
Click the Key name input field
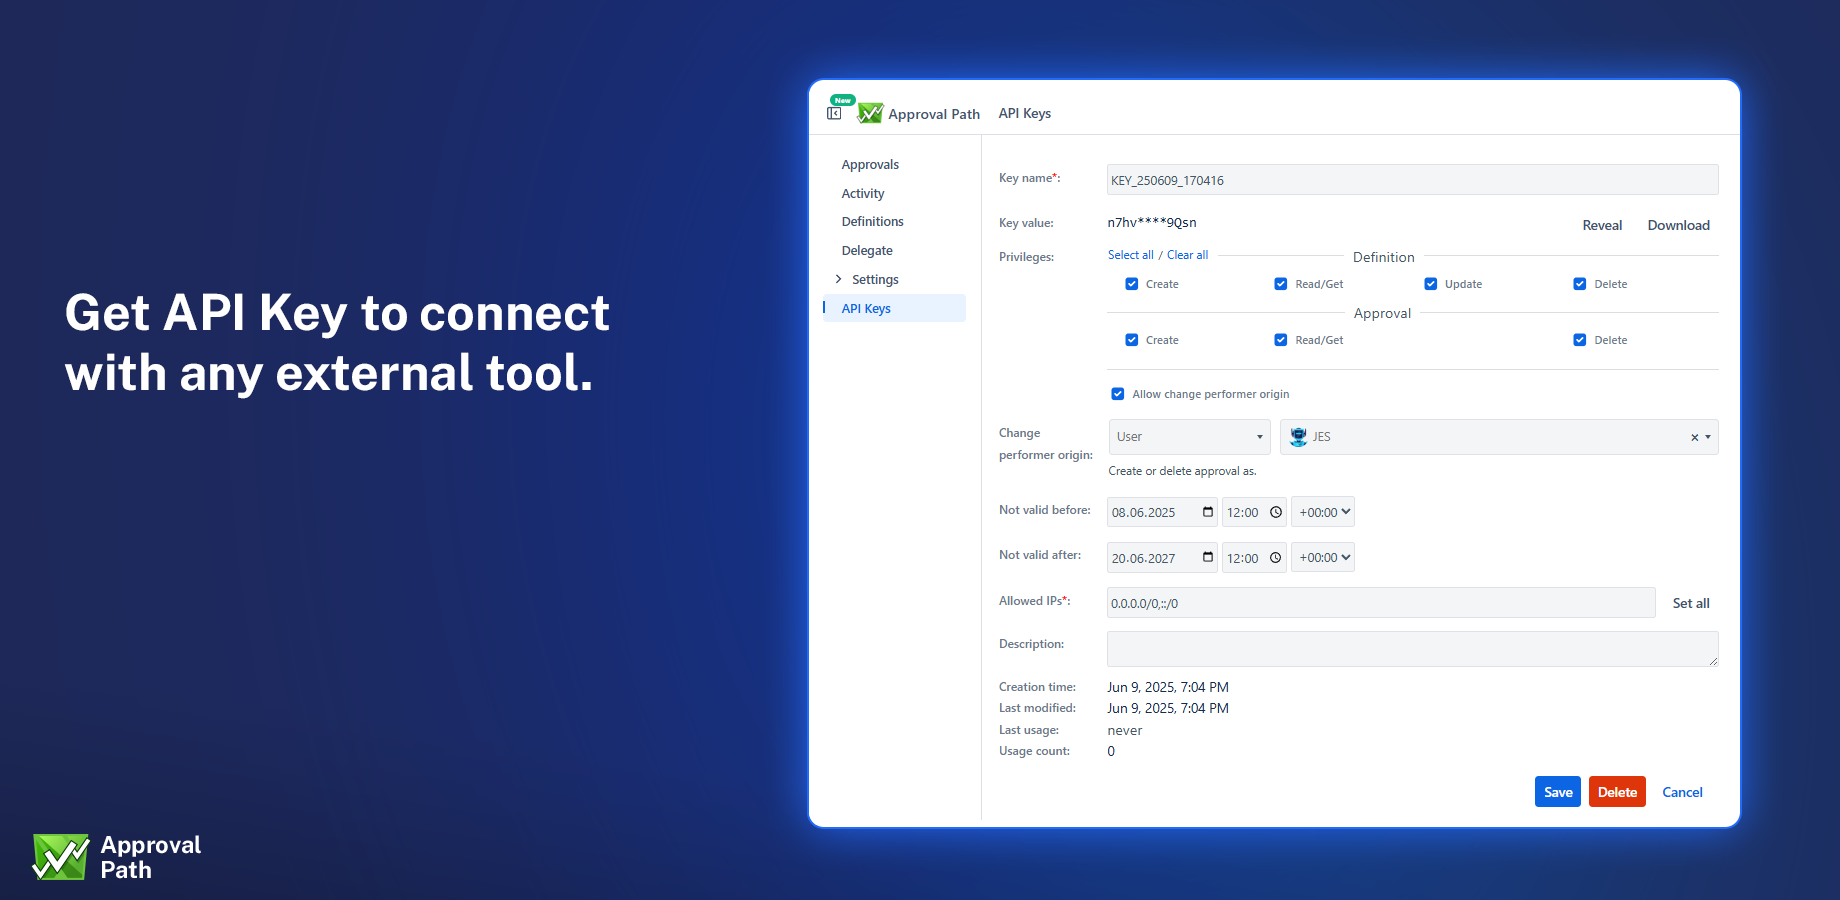click(x=1412, y=180)
